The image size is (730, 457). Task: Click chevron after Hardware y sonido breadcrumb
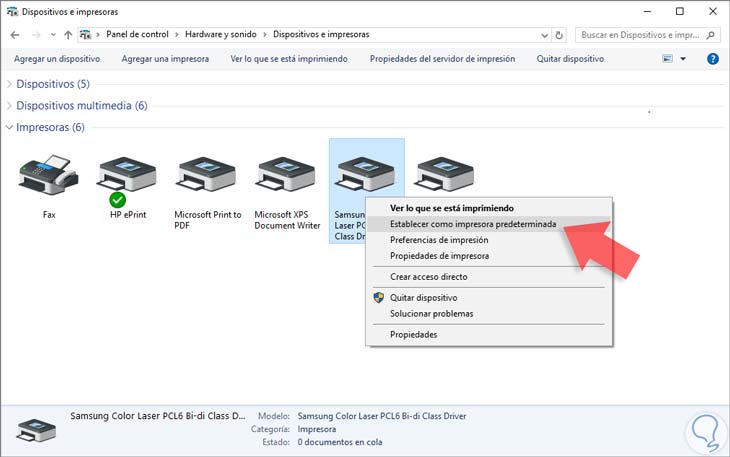pyautogui.click(x=265, y=34)
